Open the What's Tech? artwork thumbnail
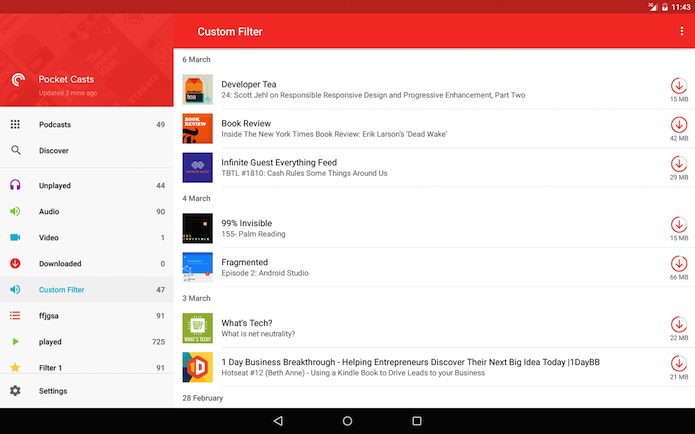Screen dimensions: 695x434 tap(197, 328)
